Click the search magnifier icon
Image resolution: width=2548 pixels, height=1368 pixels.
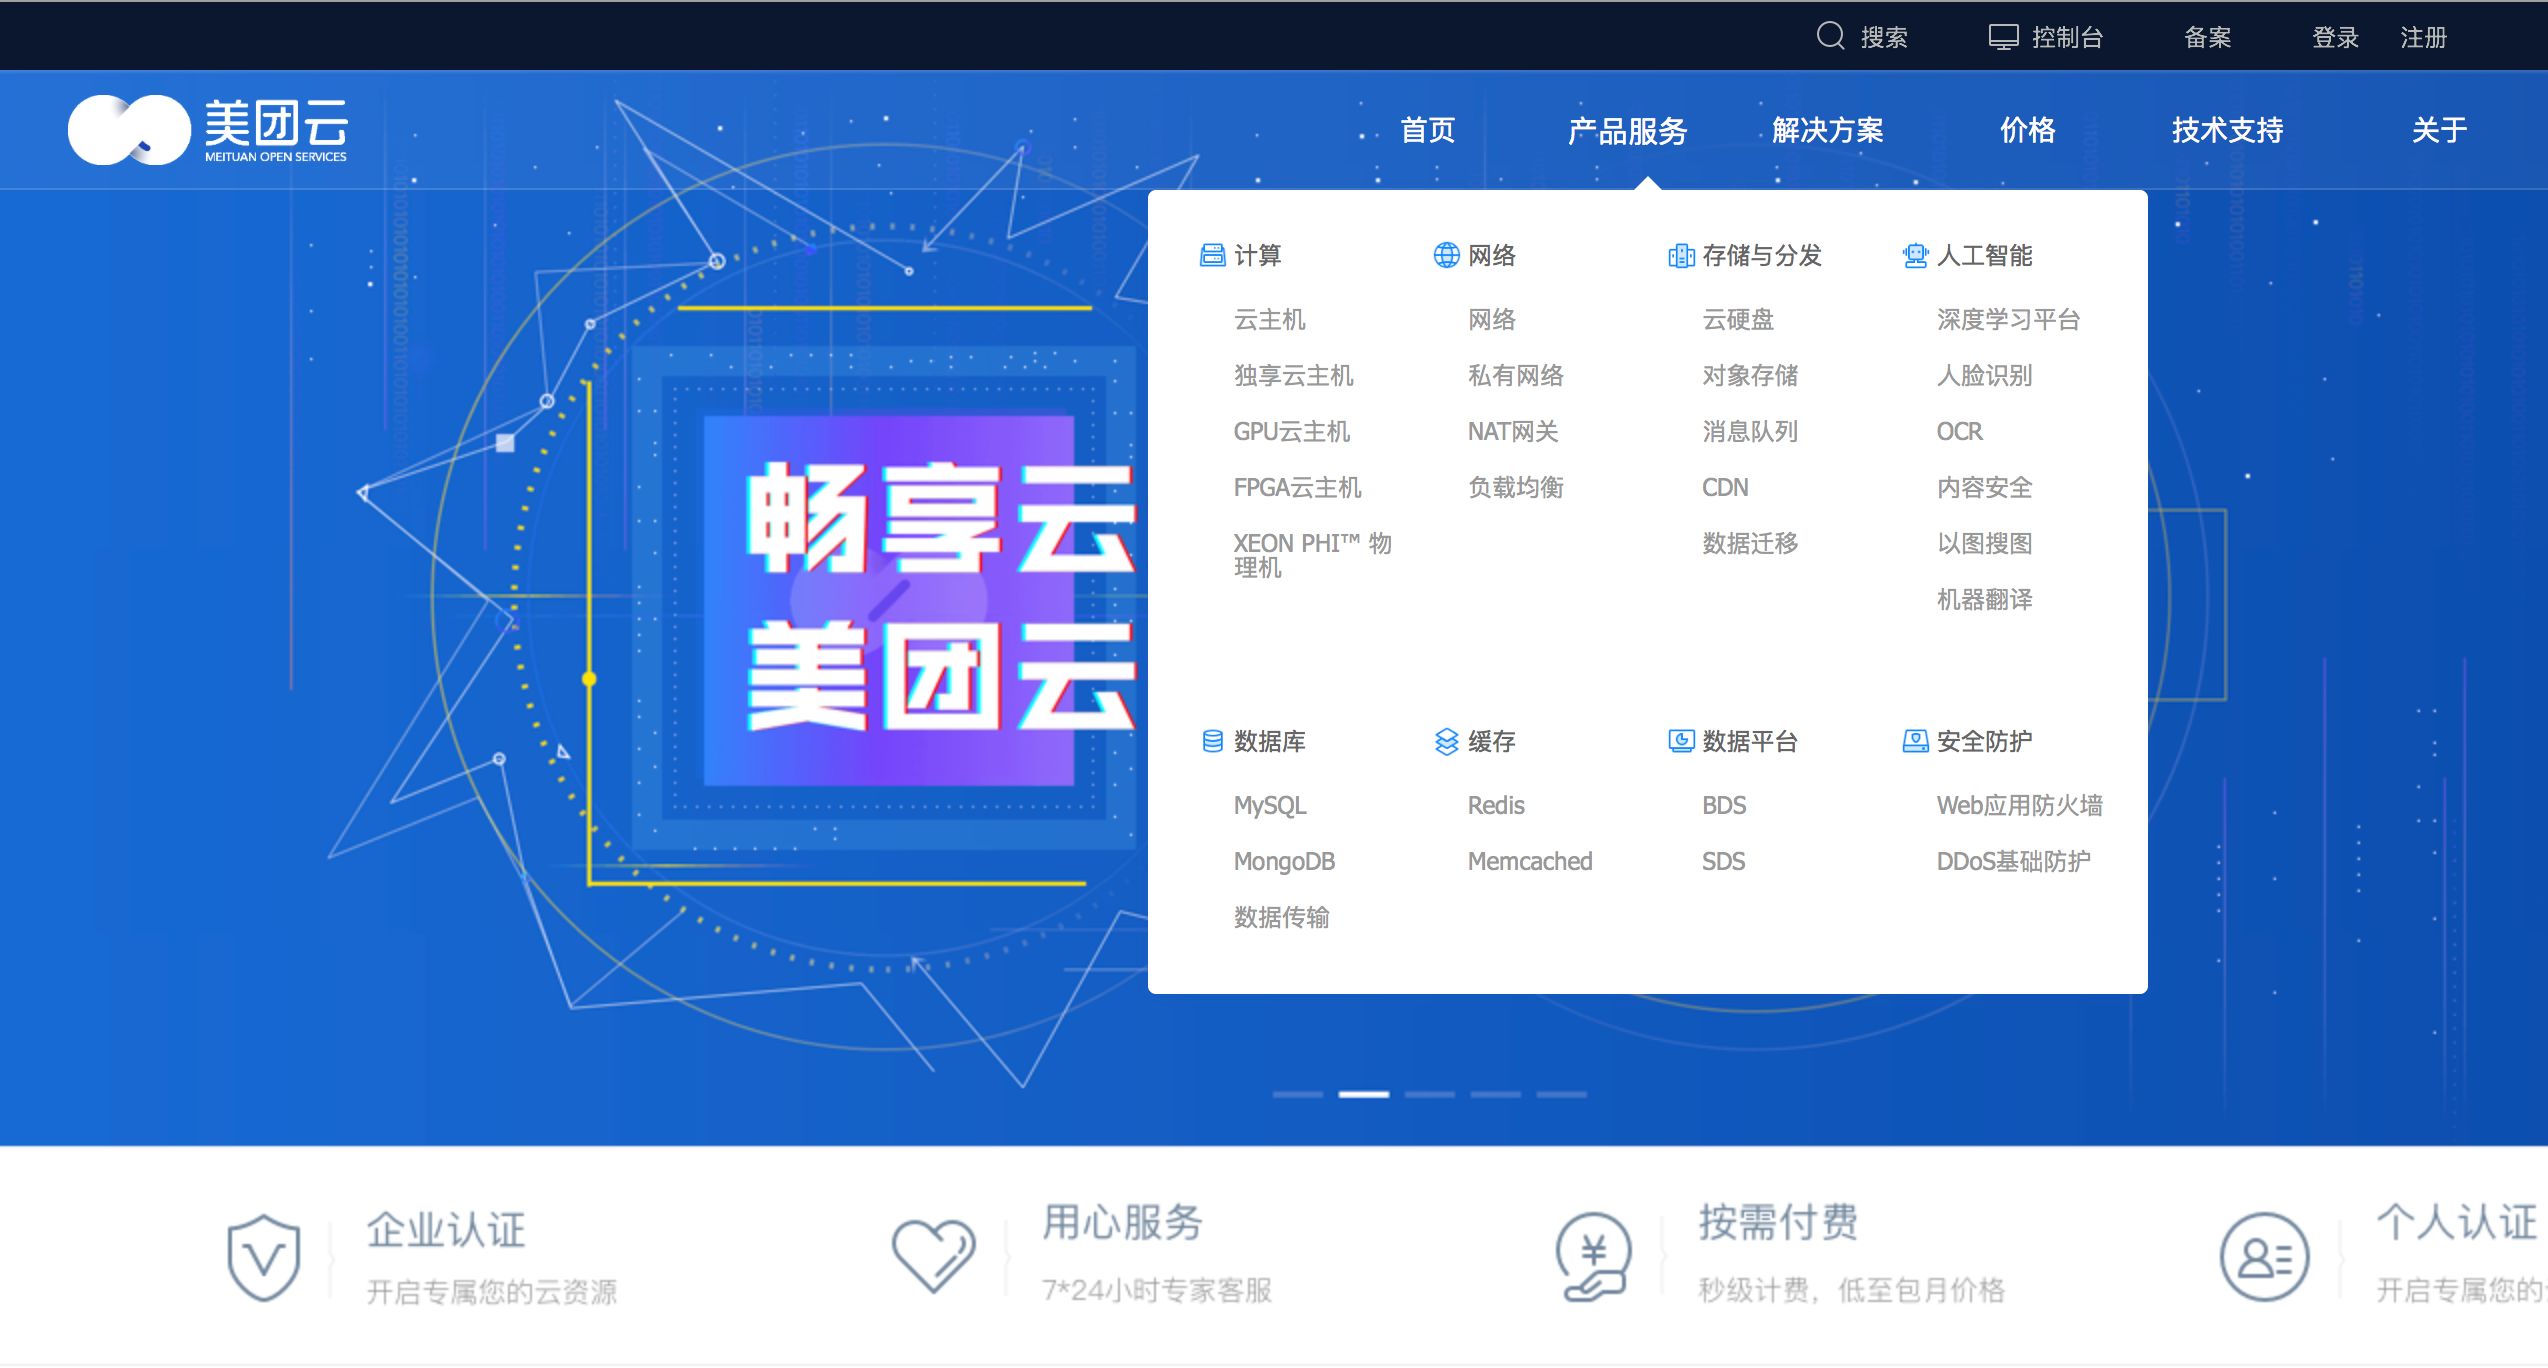click(x=1830, y=36)
